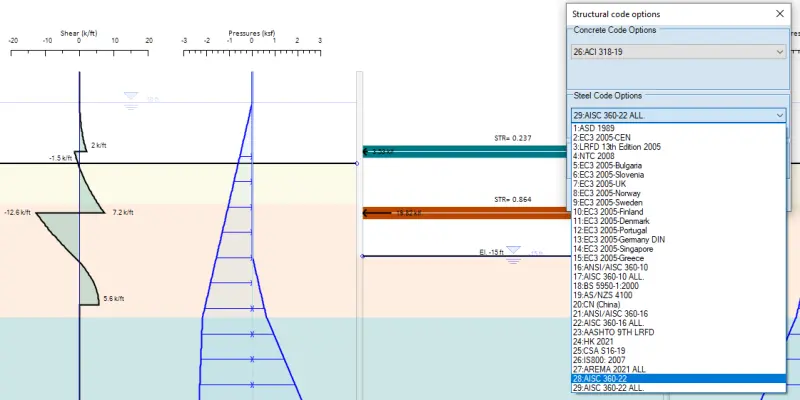
Task: Select highlighted 28:AISC 360-22 entry
Action: 678,379
